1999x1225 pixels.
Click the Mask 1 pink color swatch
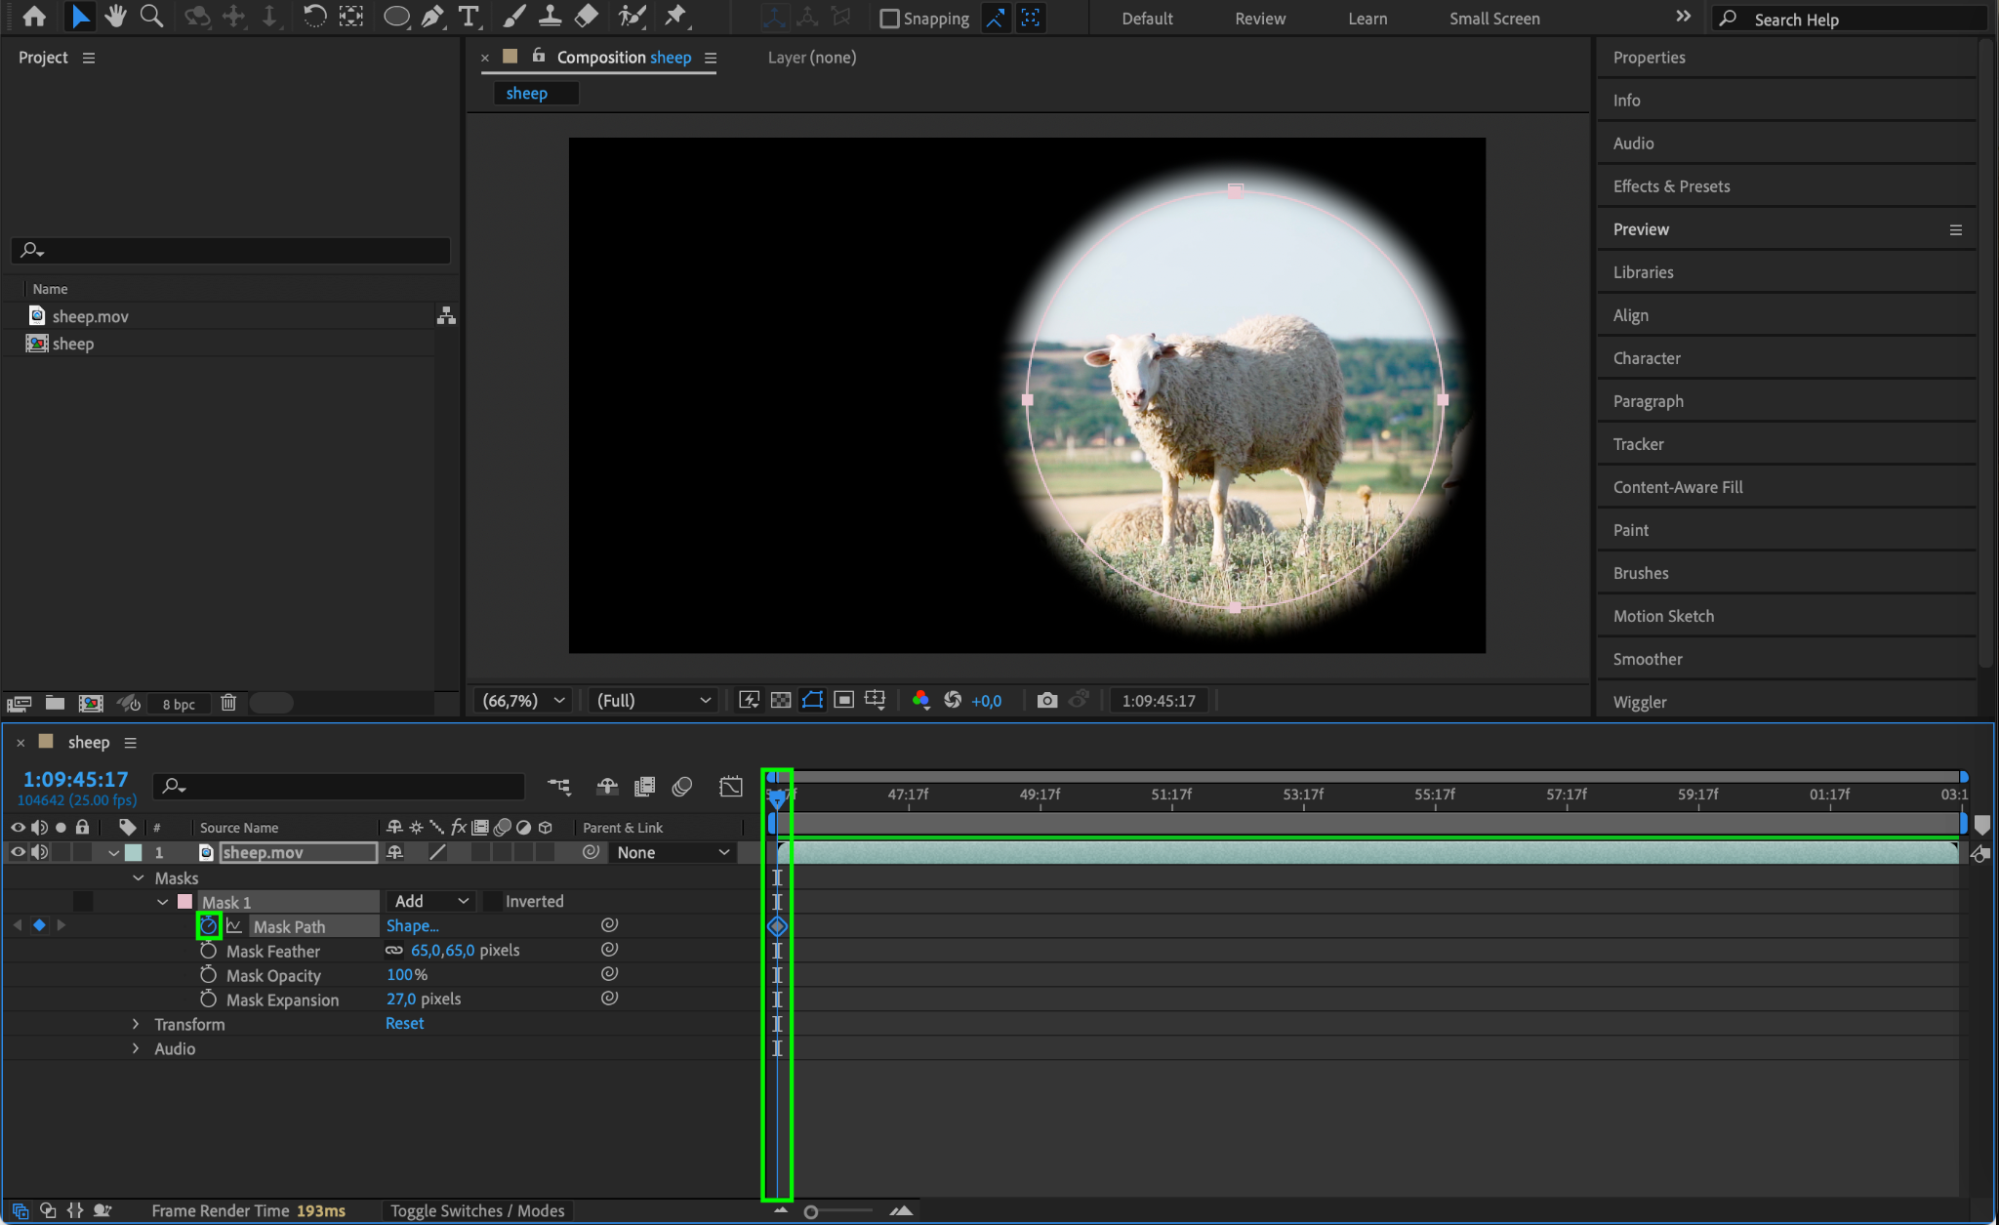click(185, 901)
